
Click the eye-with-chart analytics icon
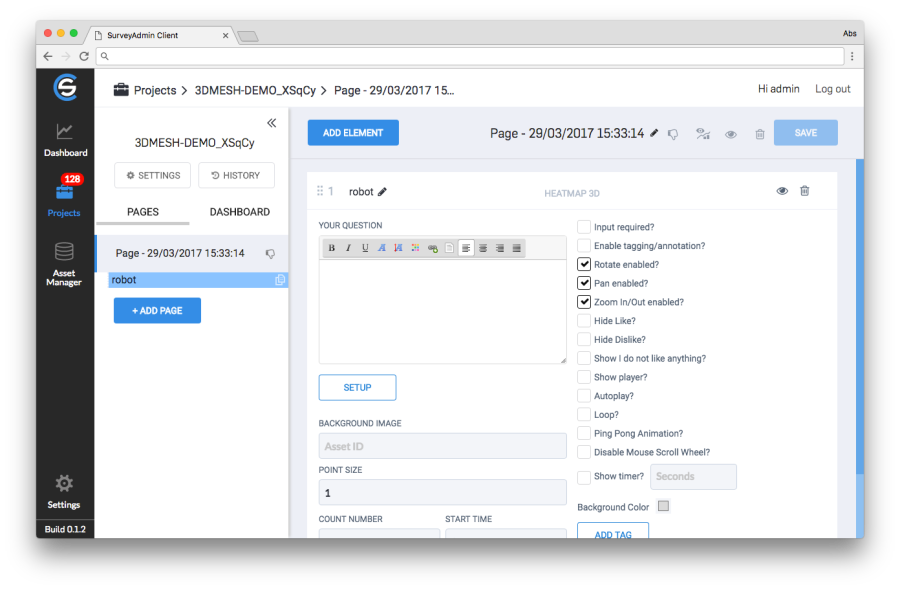(703, 134)
